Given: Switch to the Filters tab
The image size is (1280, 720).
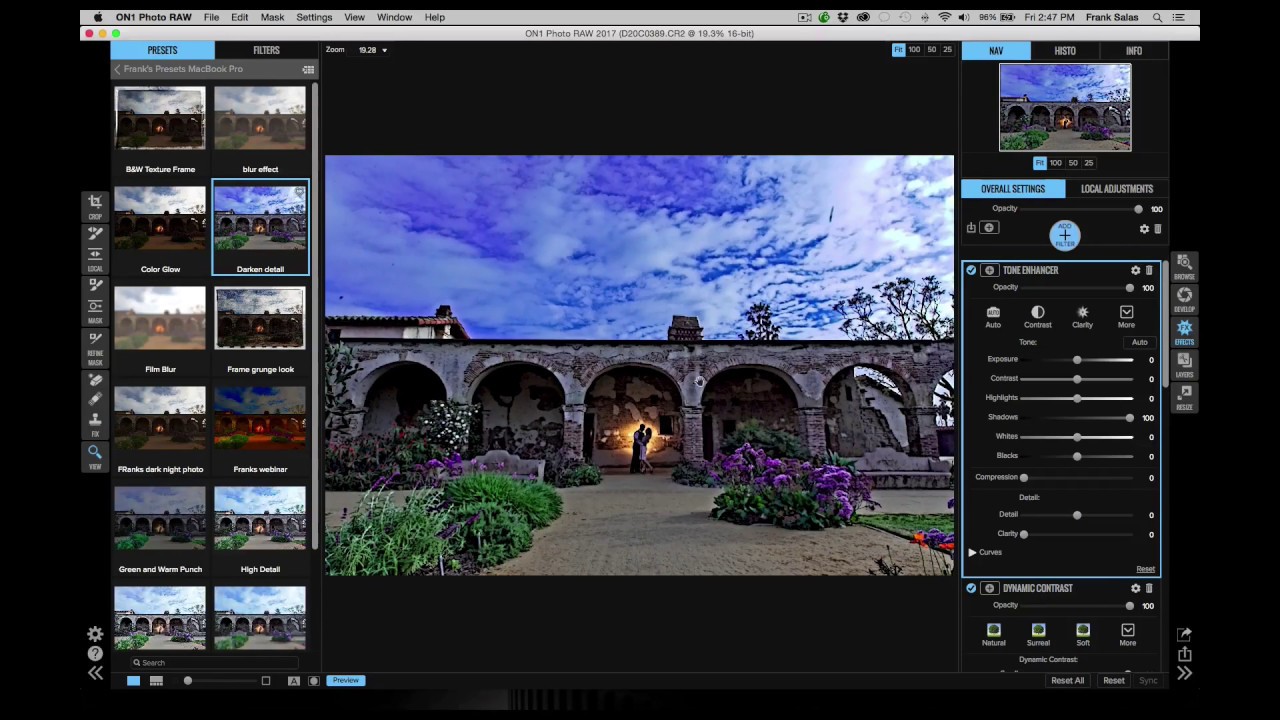Looking at the screenshot, I should point(266,50).
